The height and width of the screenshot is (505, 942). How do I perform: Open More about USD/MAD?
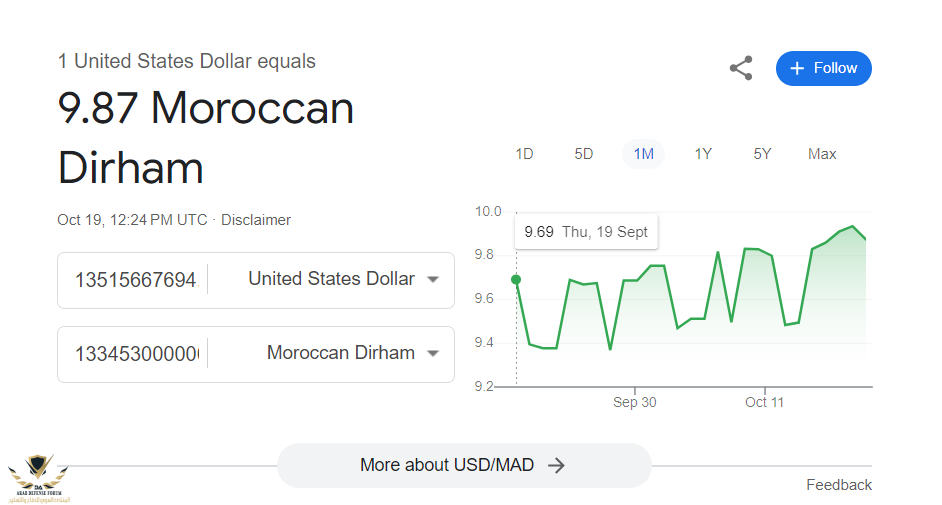(463, 465)
